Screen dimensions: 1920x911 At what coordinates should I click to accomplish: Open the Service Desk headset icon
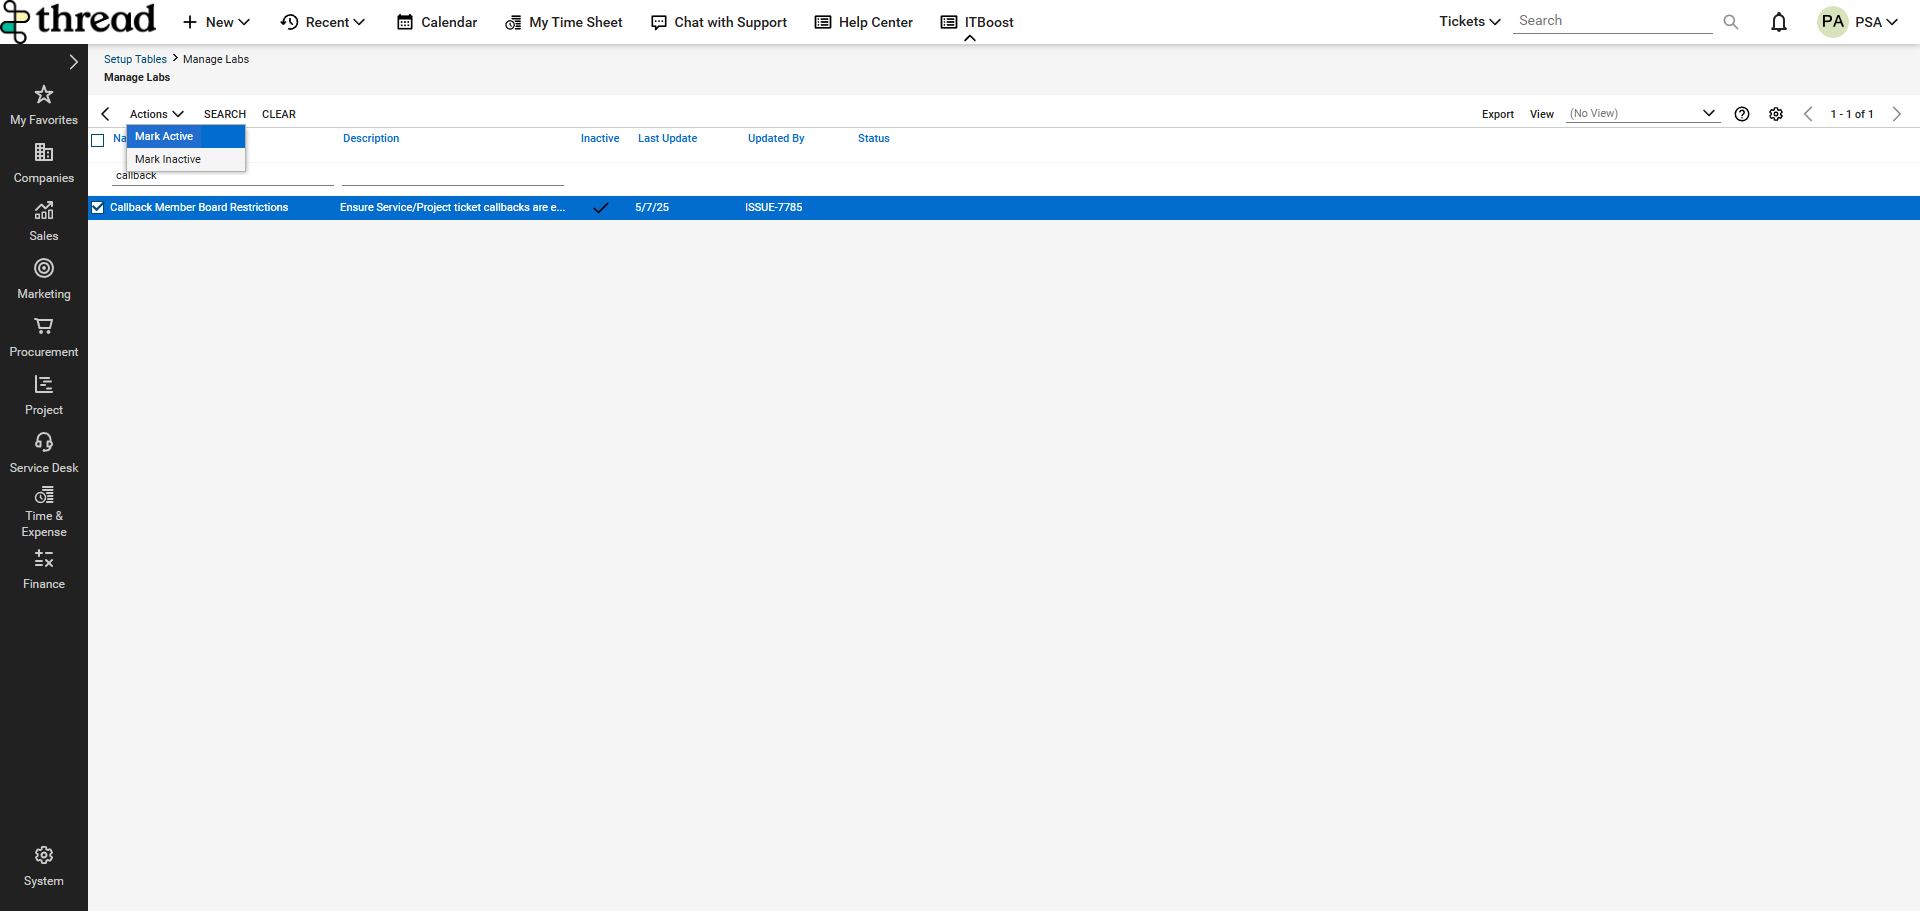(44, 442)
